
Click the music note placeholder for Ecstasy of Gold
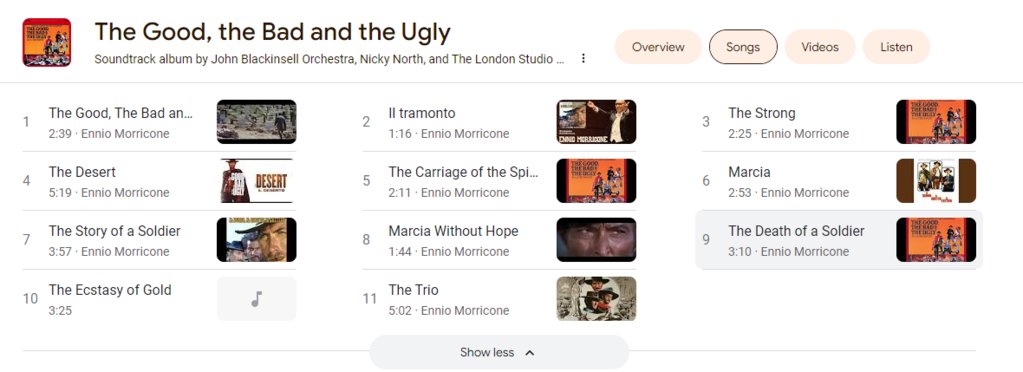(256, 299)
